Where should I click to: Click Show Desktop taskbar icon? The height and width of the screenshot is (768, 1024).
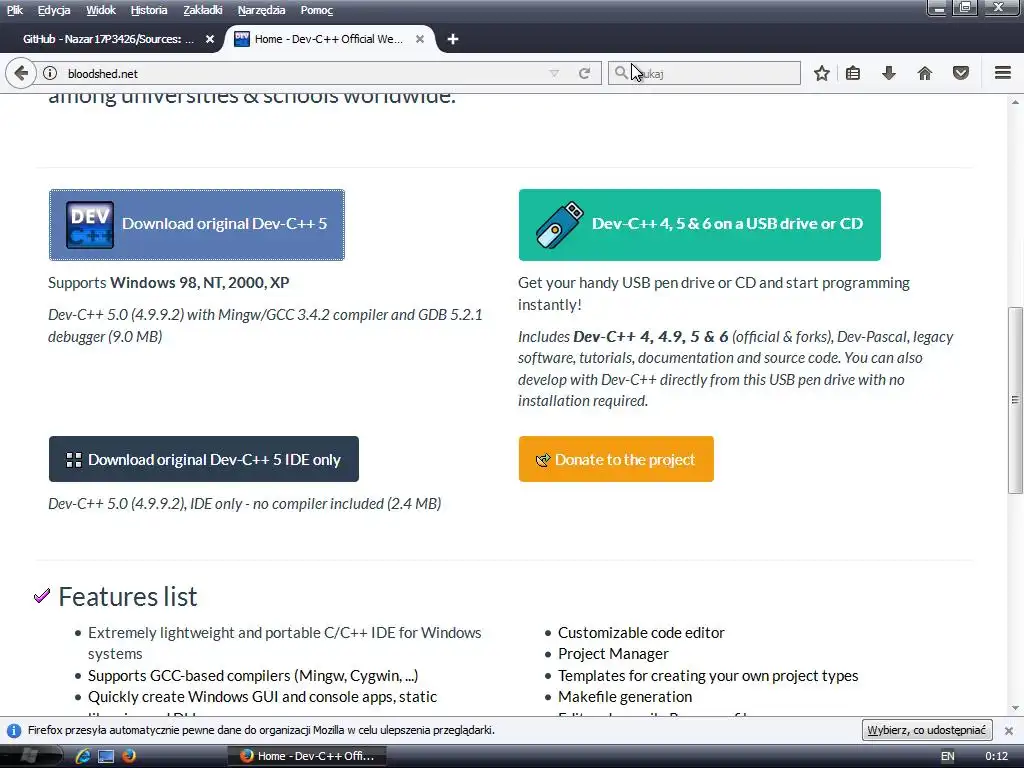tap(106, 756)
